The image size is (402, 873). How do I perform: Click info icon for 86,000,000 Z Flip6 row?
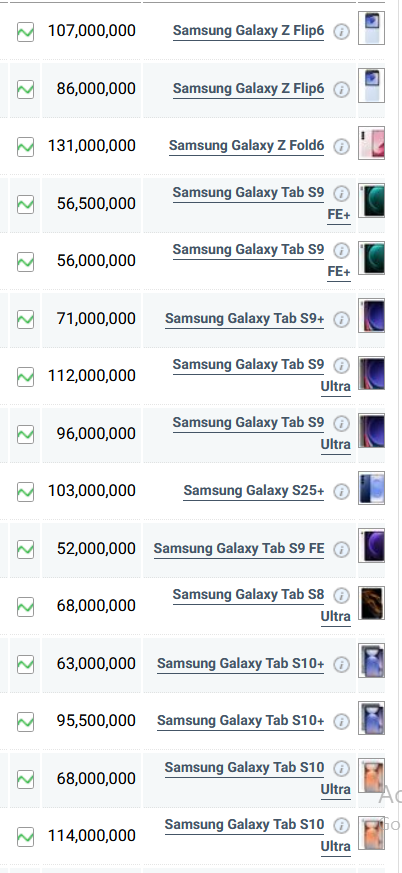click(341, 89)
